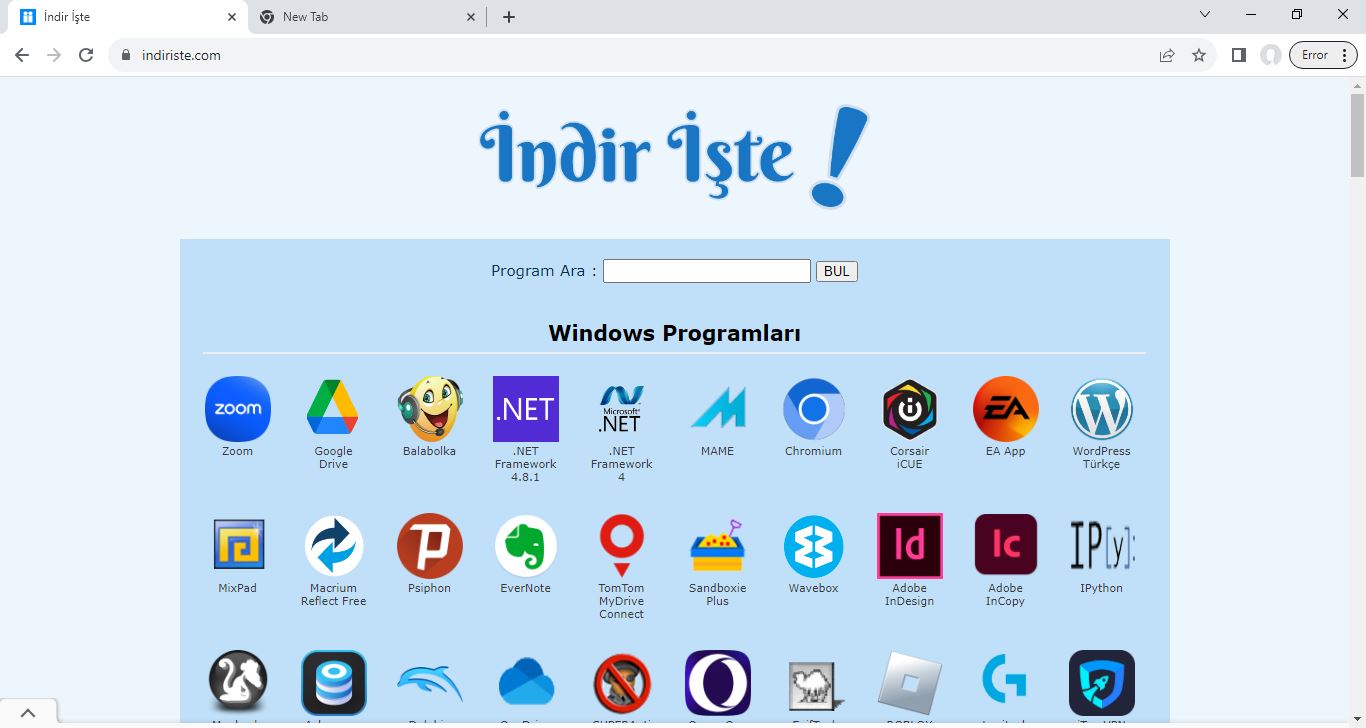
Task: Open the Adobe InCopy icon
Action: pyautogui.click(x=1005, y=546)
